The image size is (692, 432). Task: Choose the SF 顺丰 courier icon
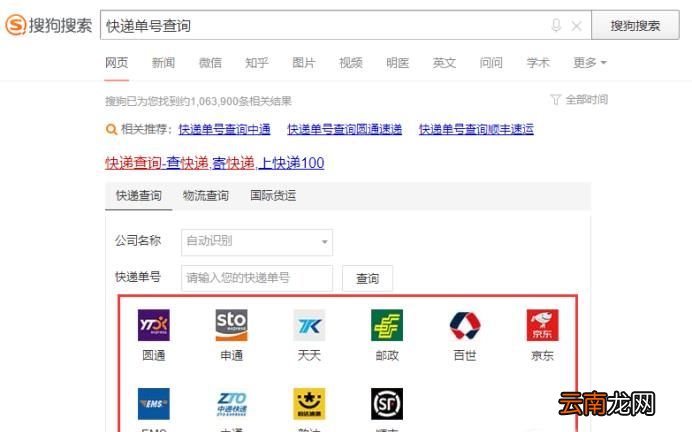[x=387, y=404]
